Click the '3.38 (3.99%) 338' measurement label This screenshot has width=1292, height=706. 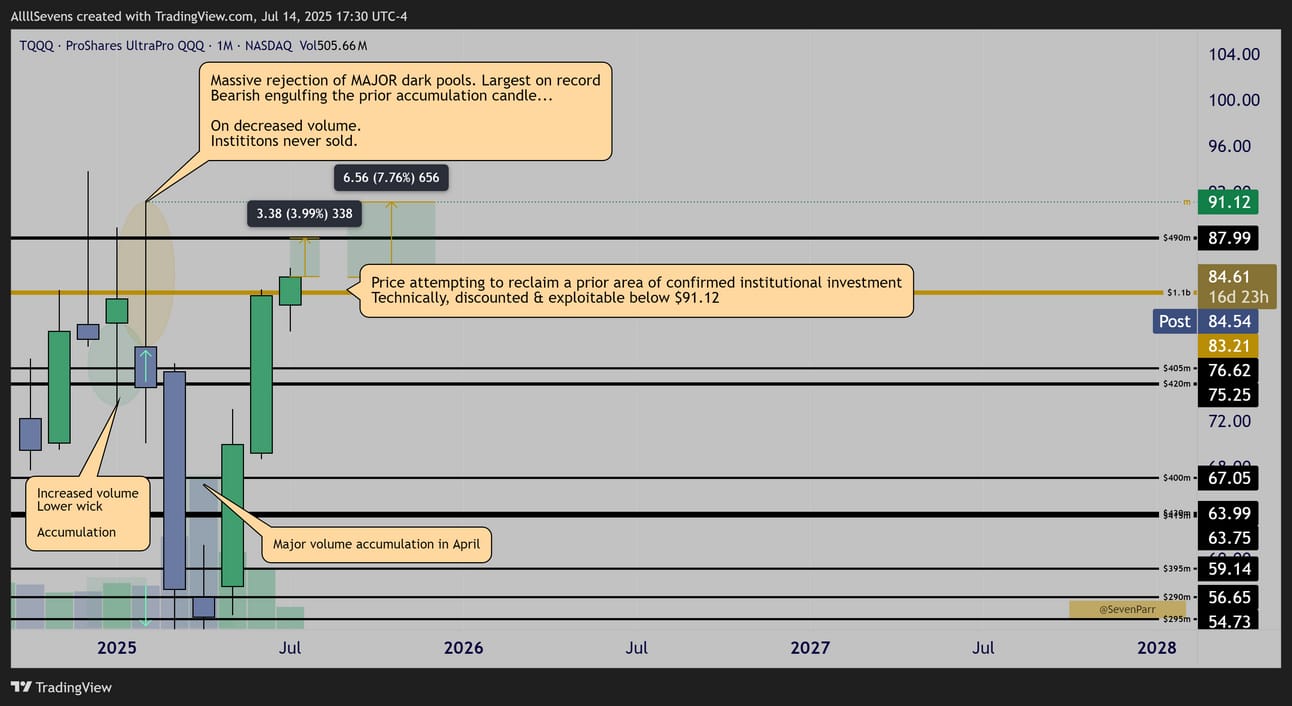tap(305, 213)
